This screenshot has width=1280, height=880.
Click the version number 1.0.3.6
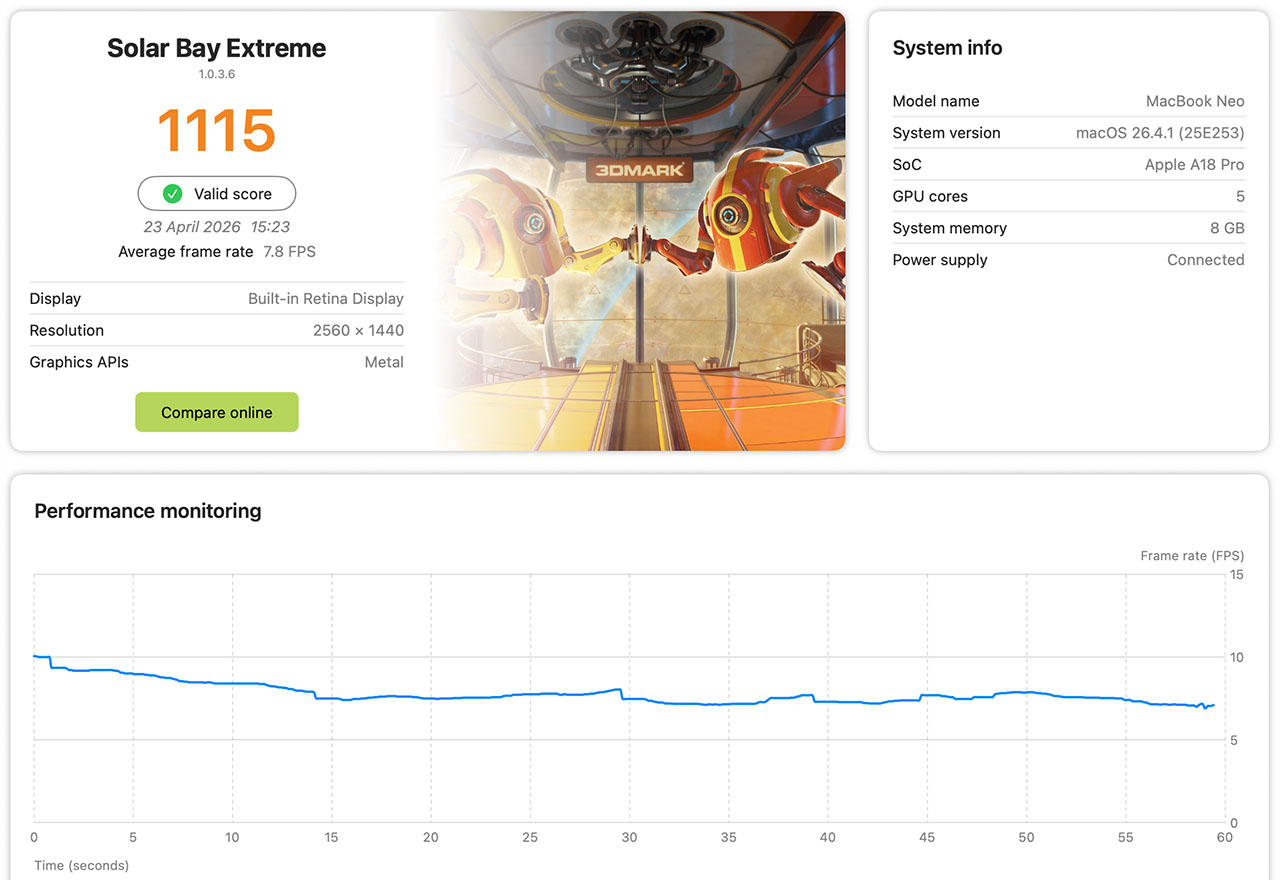tap(216, 73)
